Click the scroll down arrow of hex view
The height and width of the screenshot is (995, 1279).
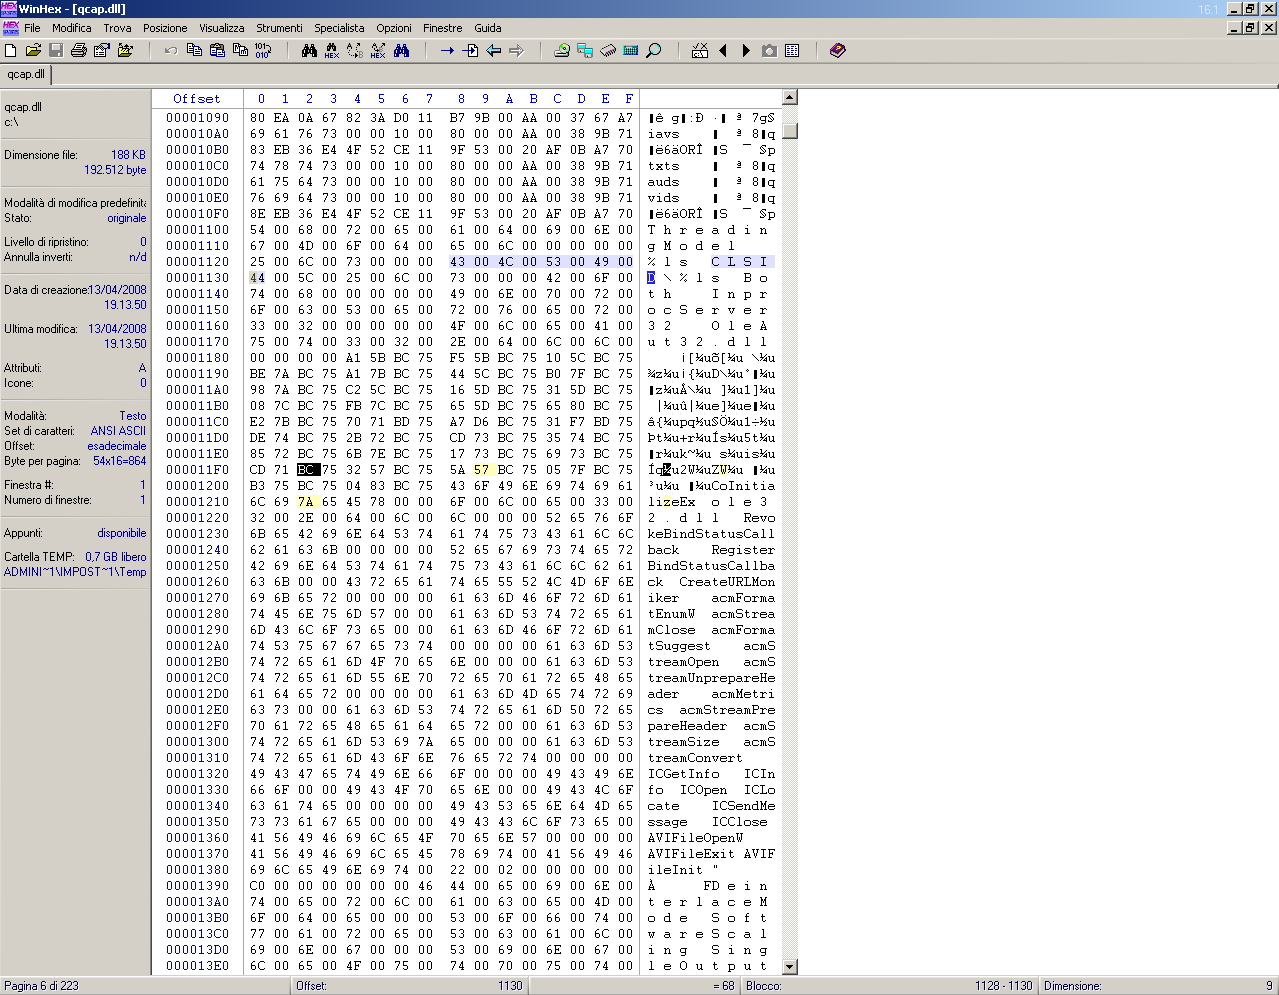pos(790,966)
